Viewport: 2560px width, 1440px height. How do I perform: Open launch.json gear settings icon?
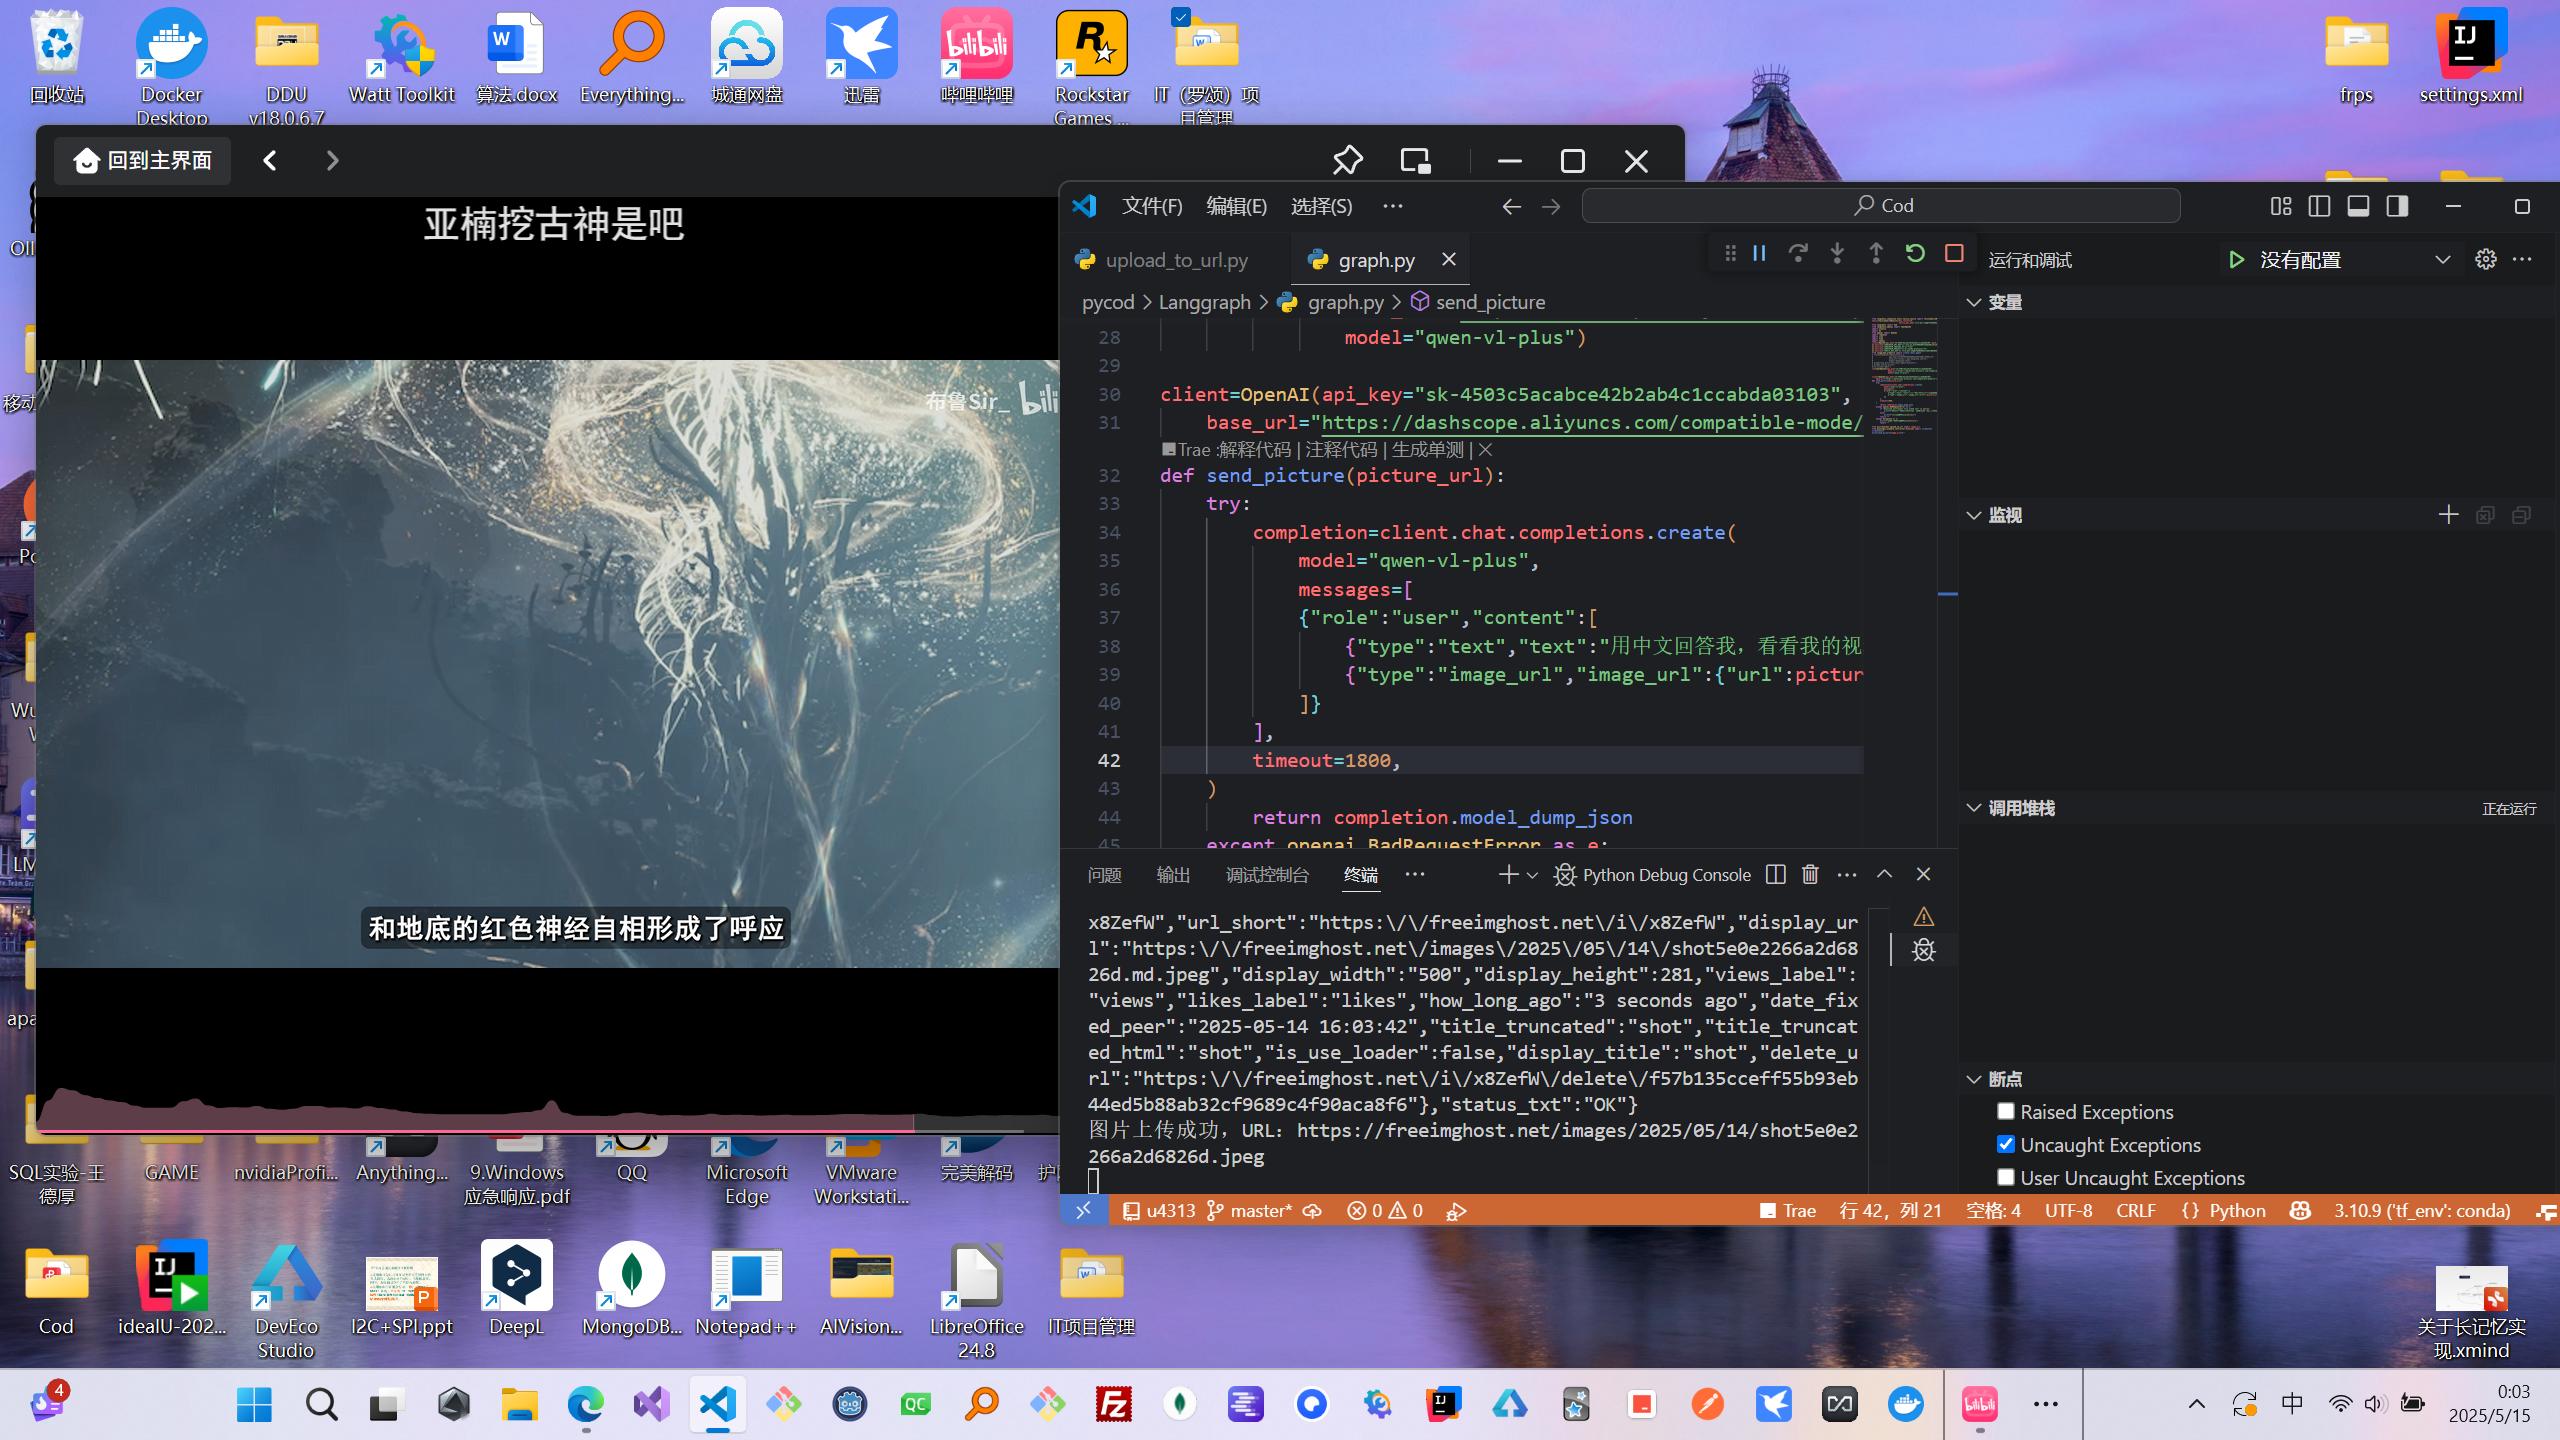pyautogui.click(x=2486, y=260)
